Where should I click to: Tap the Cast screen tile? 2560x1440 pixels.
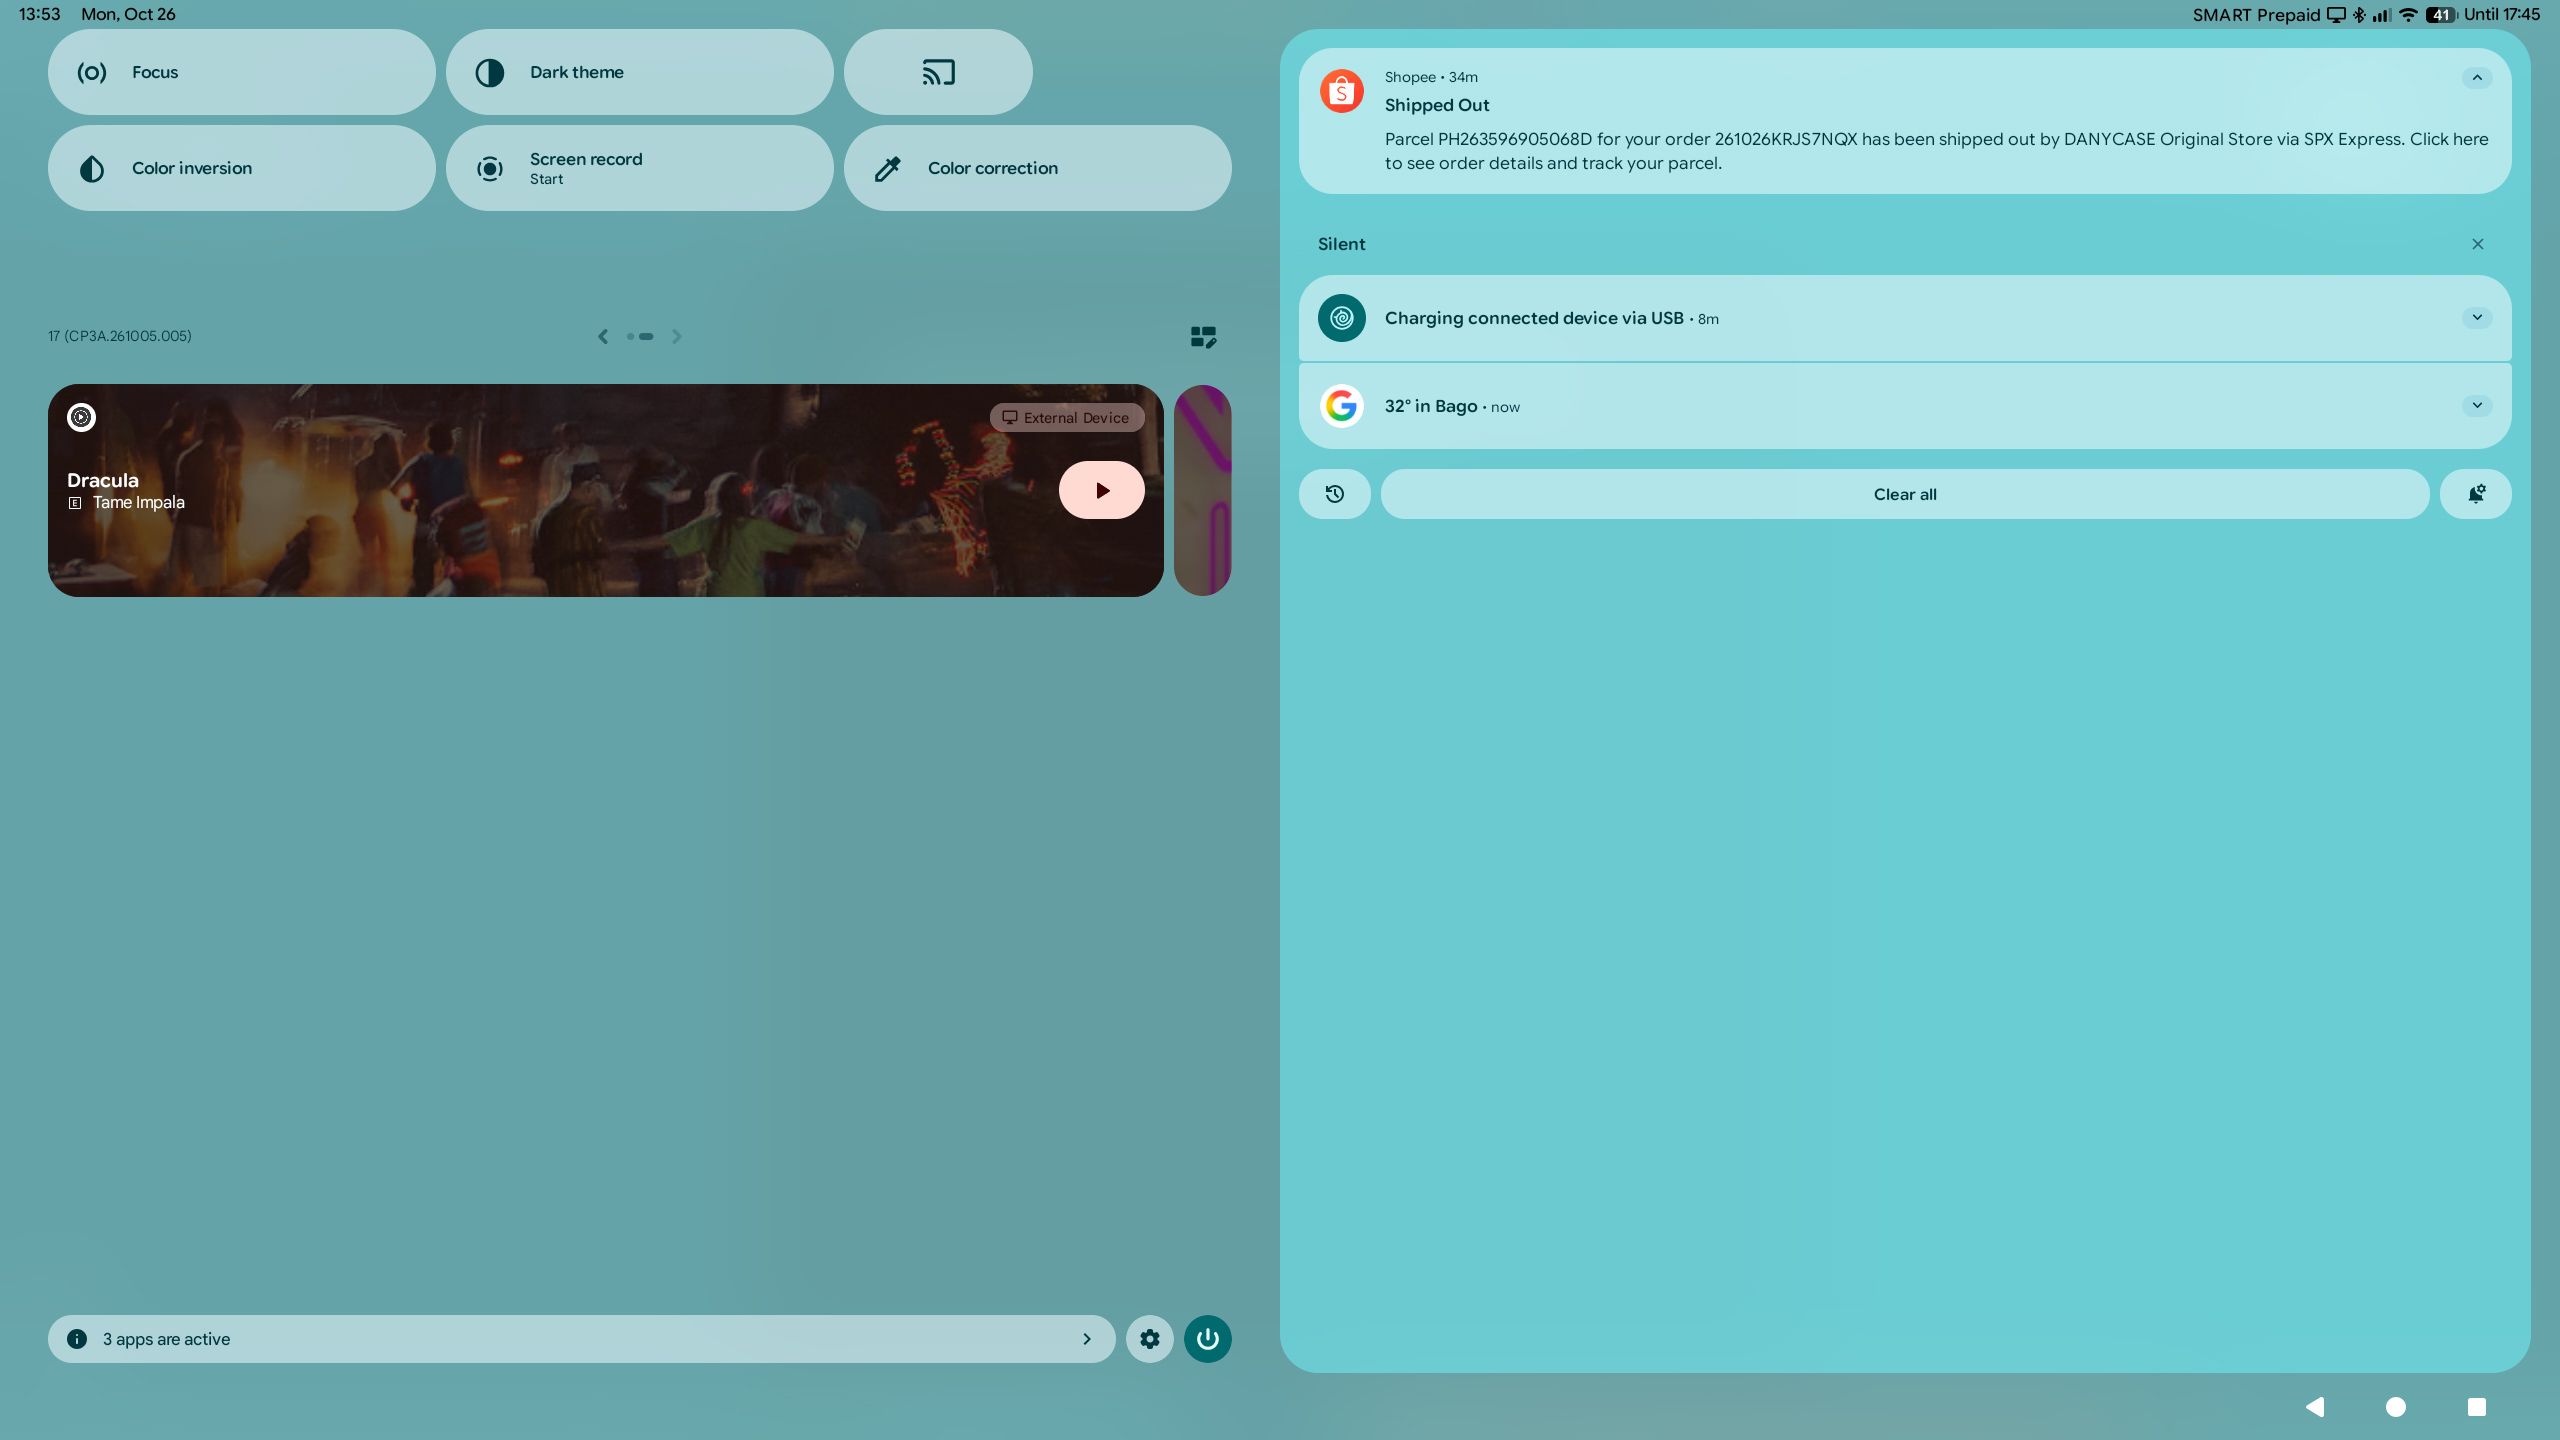[x=938, y=72]
